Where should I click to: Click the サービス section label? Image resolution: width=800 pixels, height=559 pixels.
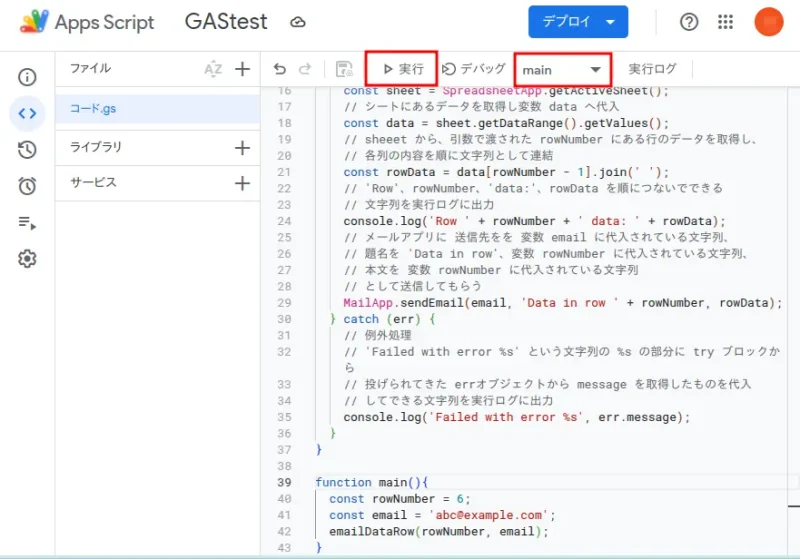(93, 183)
